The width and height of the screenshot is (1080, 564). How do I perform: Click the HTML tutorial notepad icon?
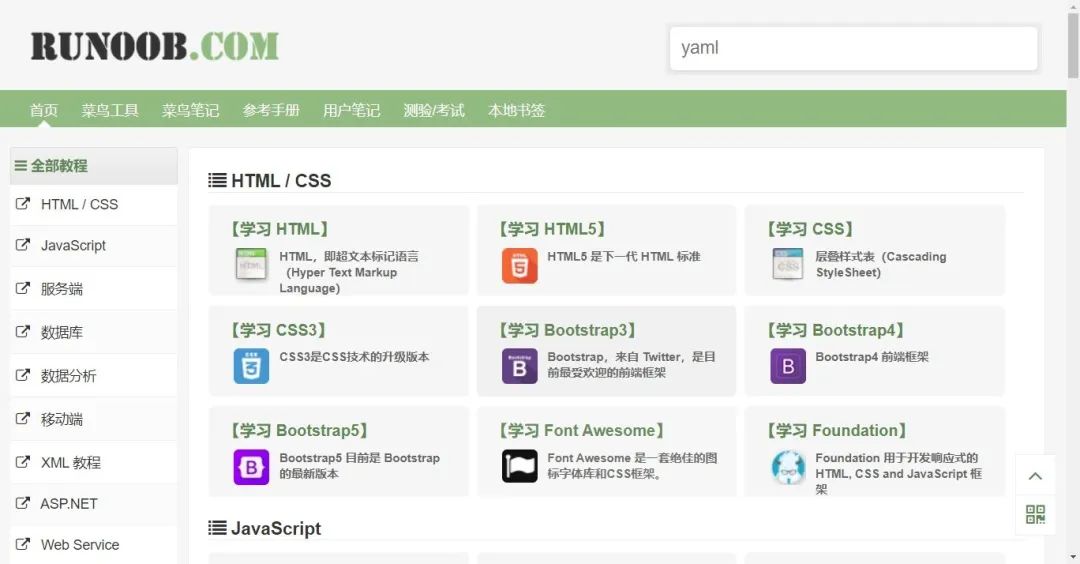pos(251,265)
